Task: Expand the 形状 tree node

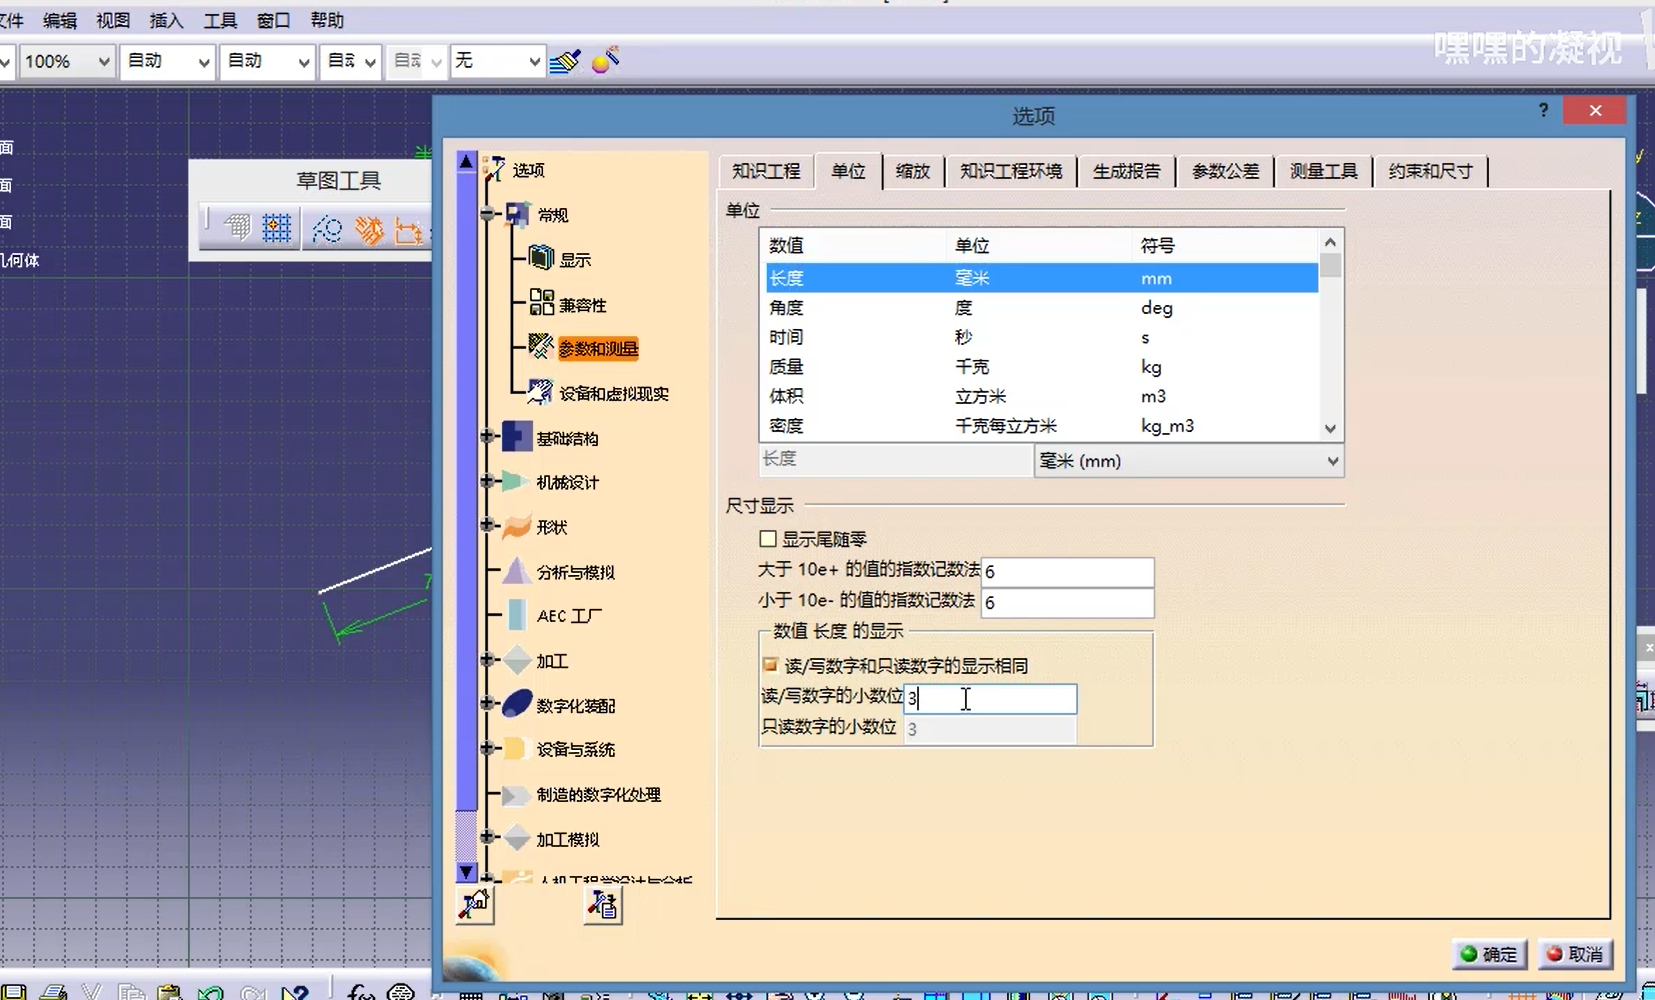Action: coord(487,525)
